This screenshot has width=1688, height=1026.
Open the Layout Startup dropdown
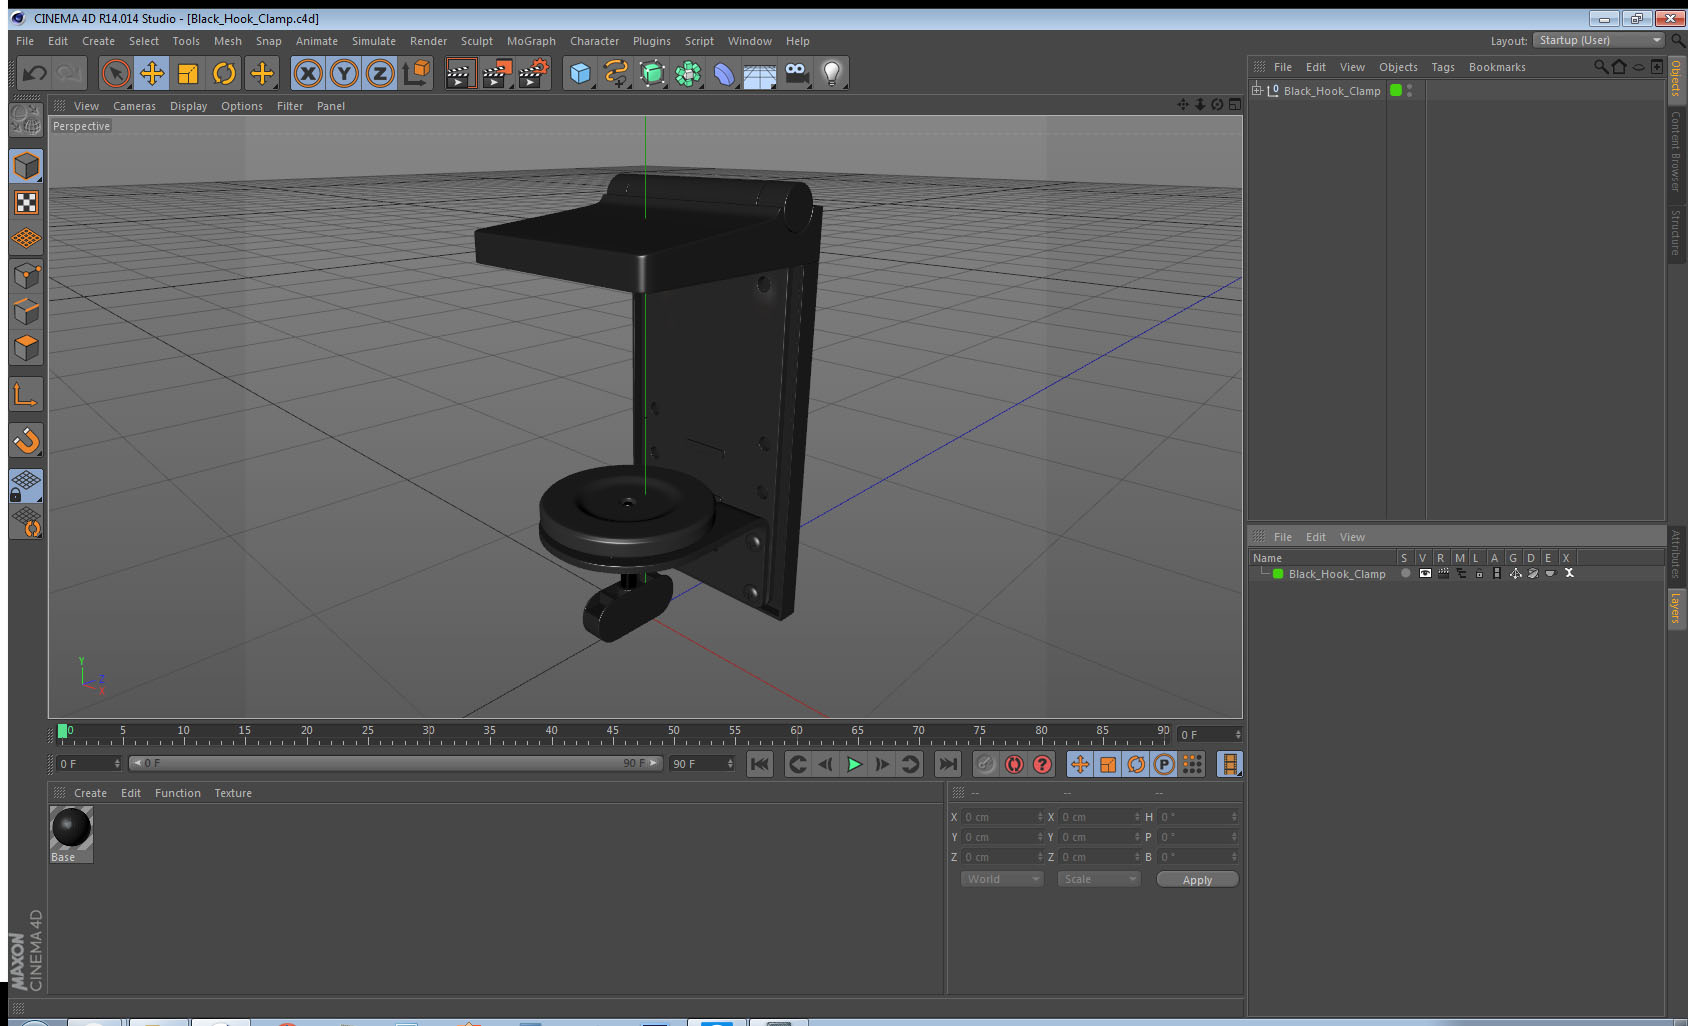tap(1600, 40)
